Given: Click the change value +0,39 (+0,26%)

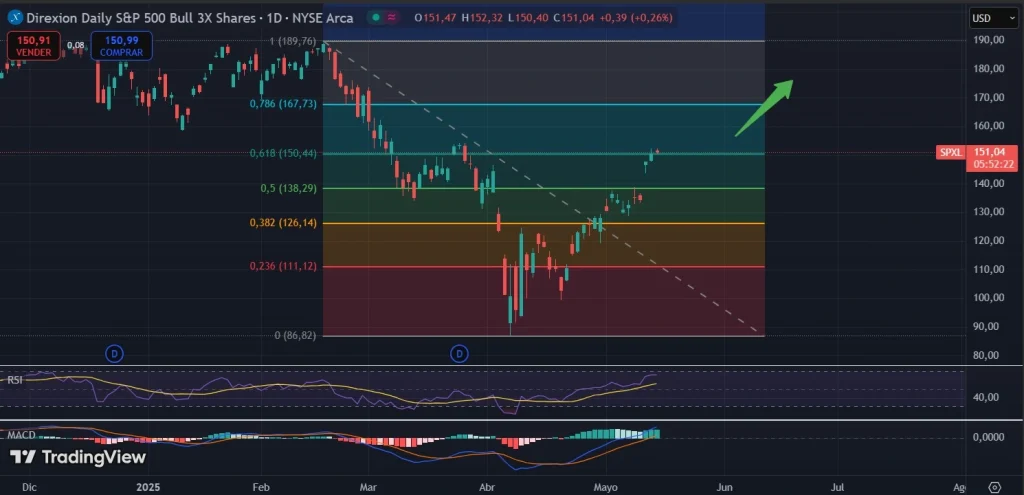Looking at the screenshot, I should [635, 18].
